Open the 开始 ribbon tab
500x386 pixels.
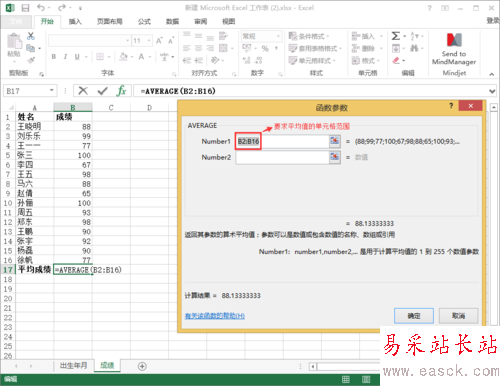tap(47, 22)
